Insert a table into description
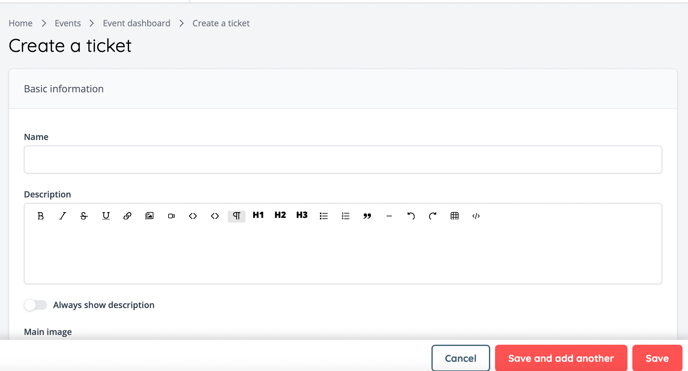This screenshot has height=371, width=688. 455,216
